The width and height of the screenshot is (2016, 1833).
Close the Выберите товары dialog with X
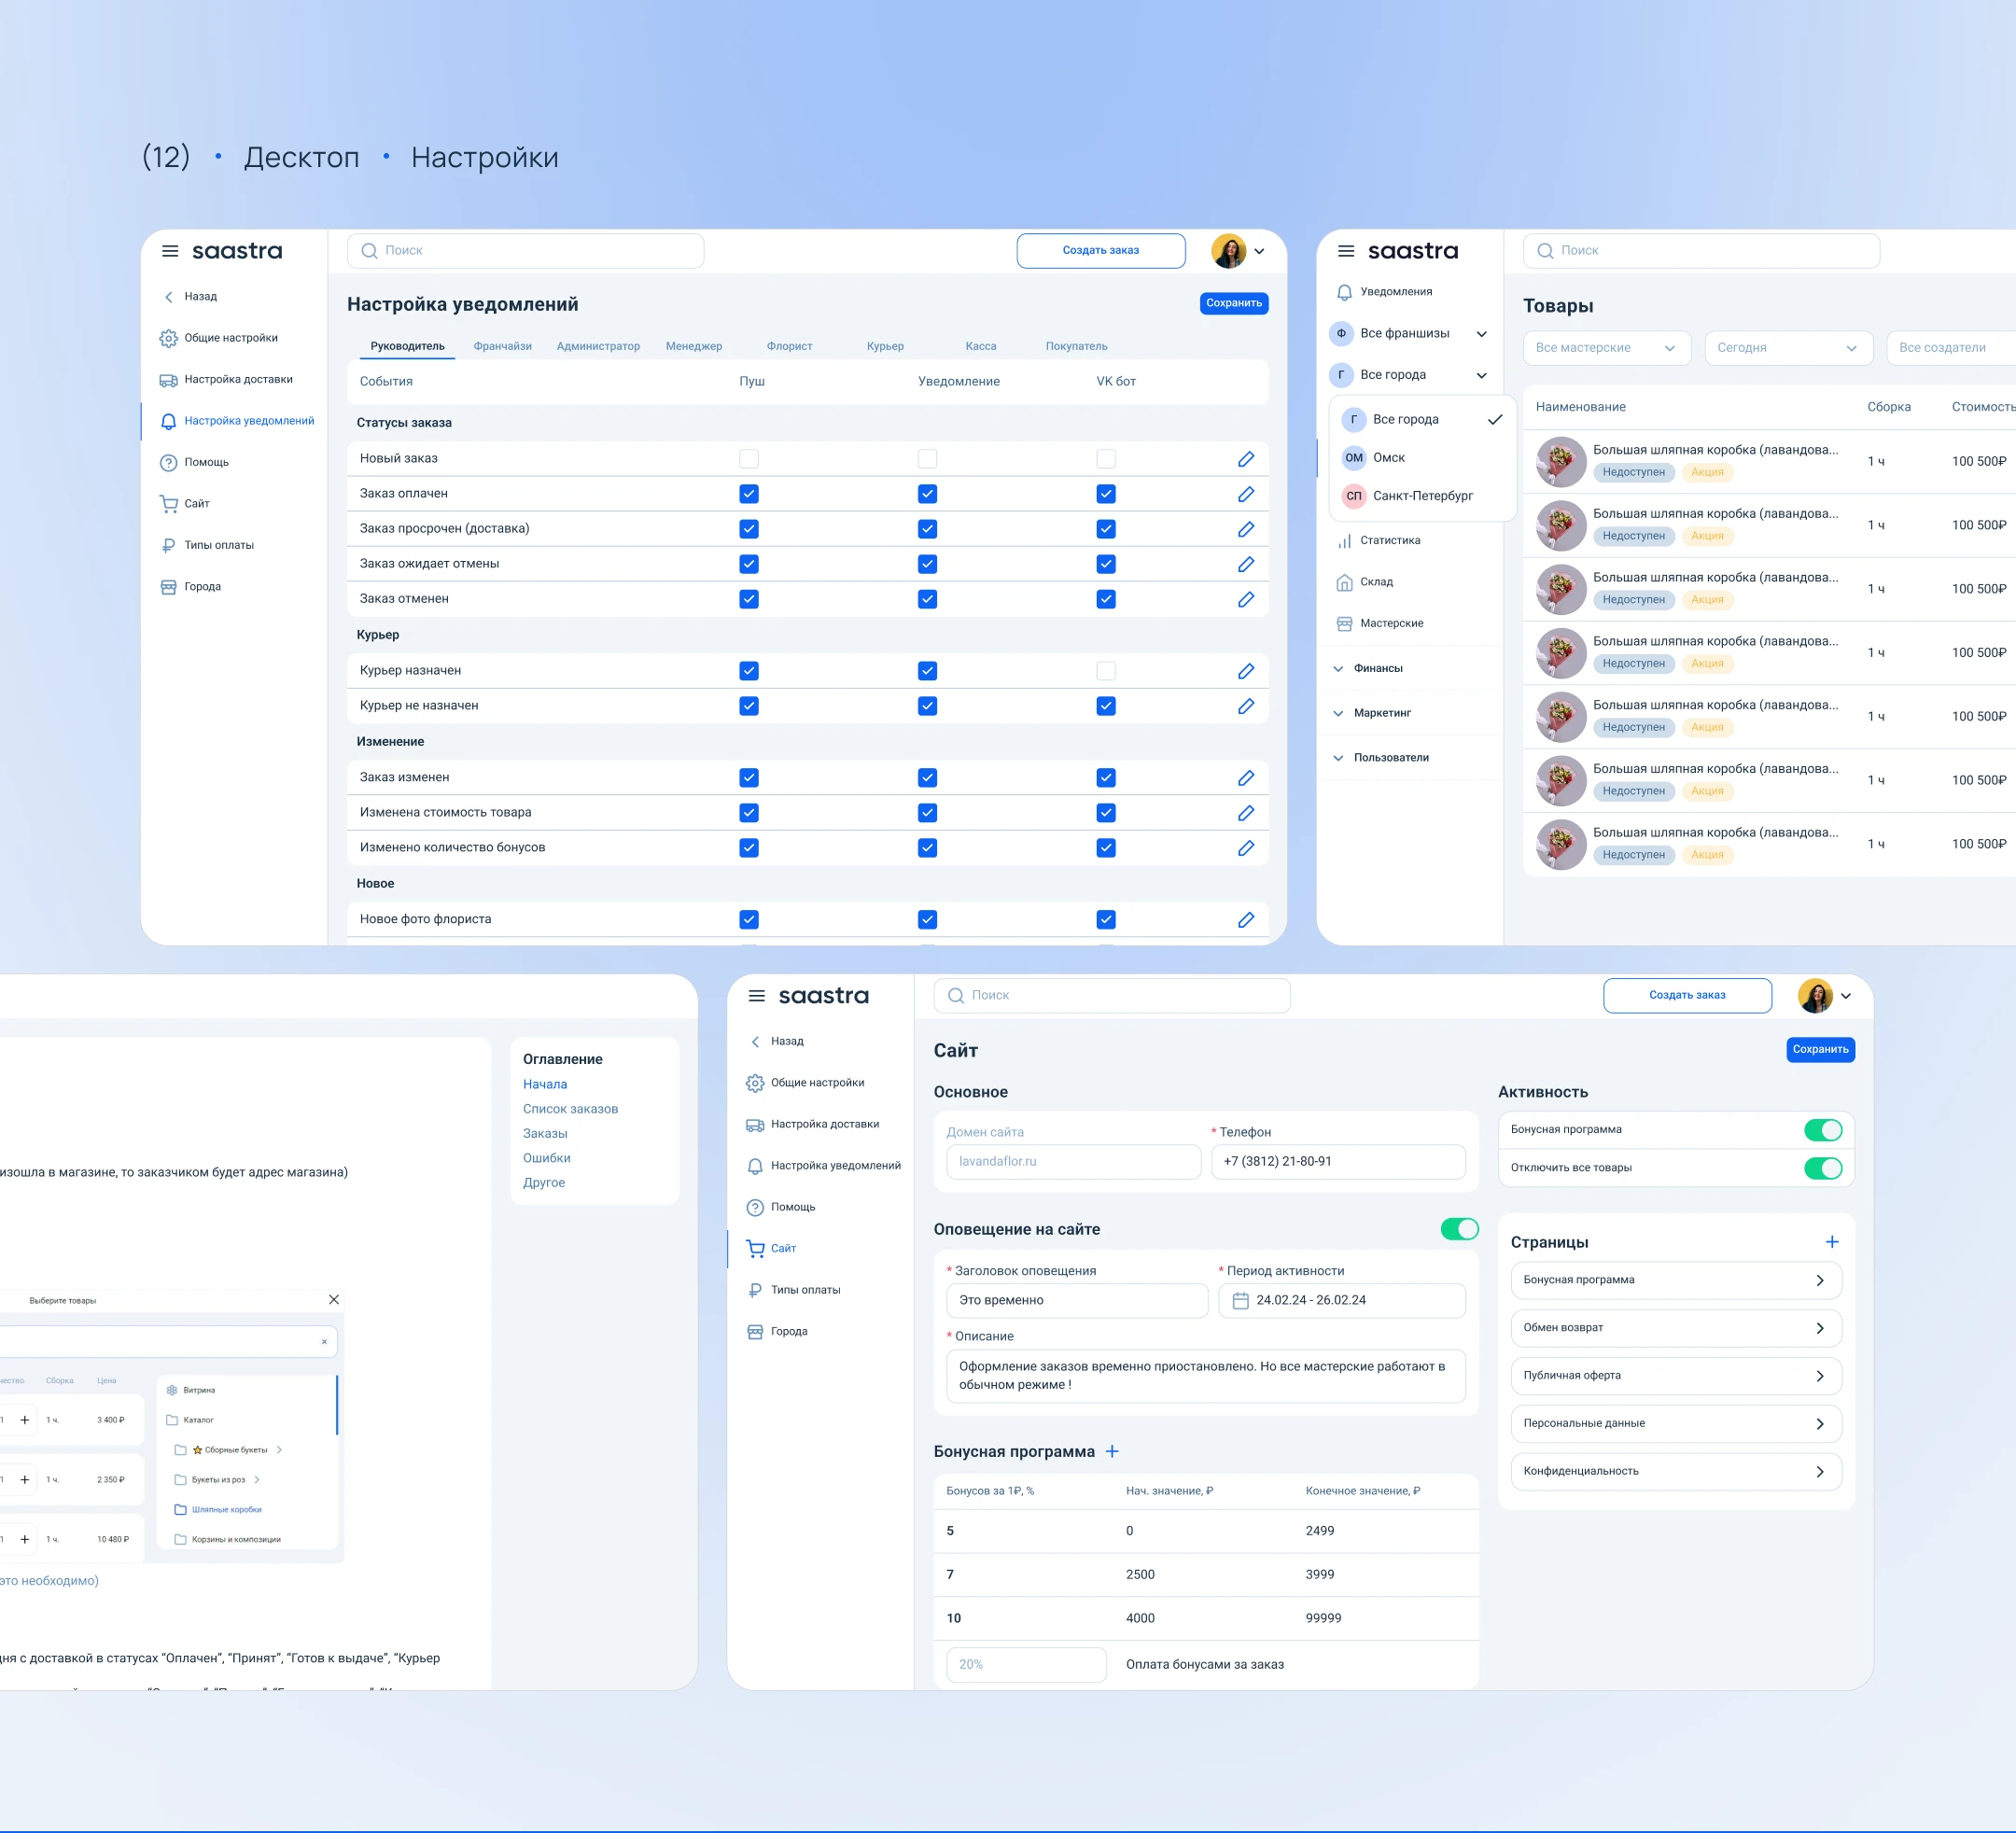[334, 1299]
